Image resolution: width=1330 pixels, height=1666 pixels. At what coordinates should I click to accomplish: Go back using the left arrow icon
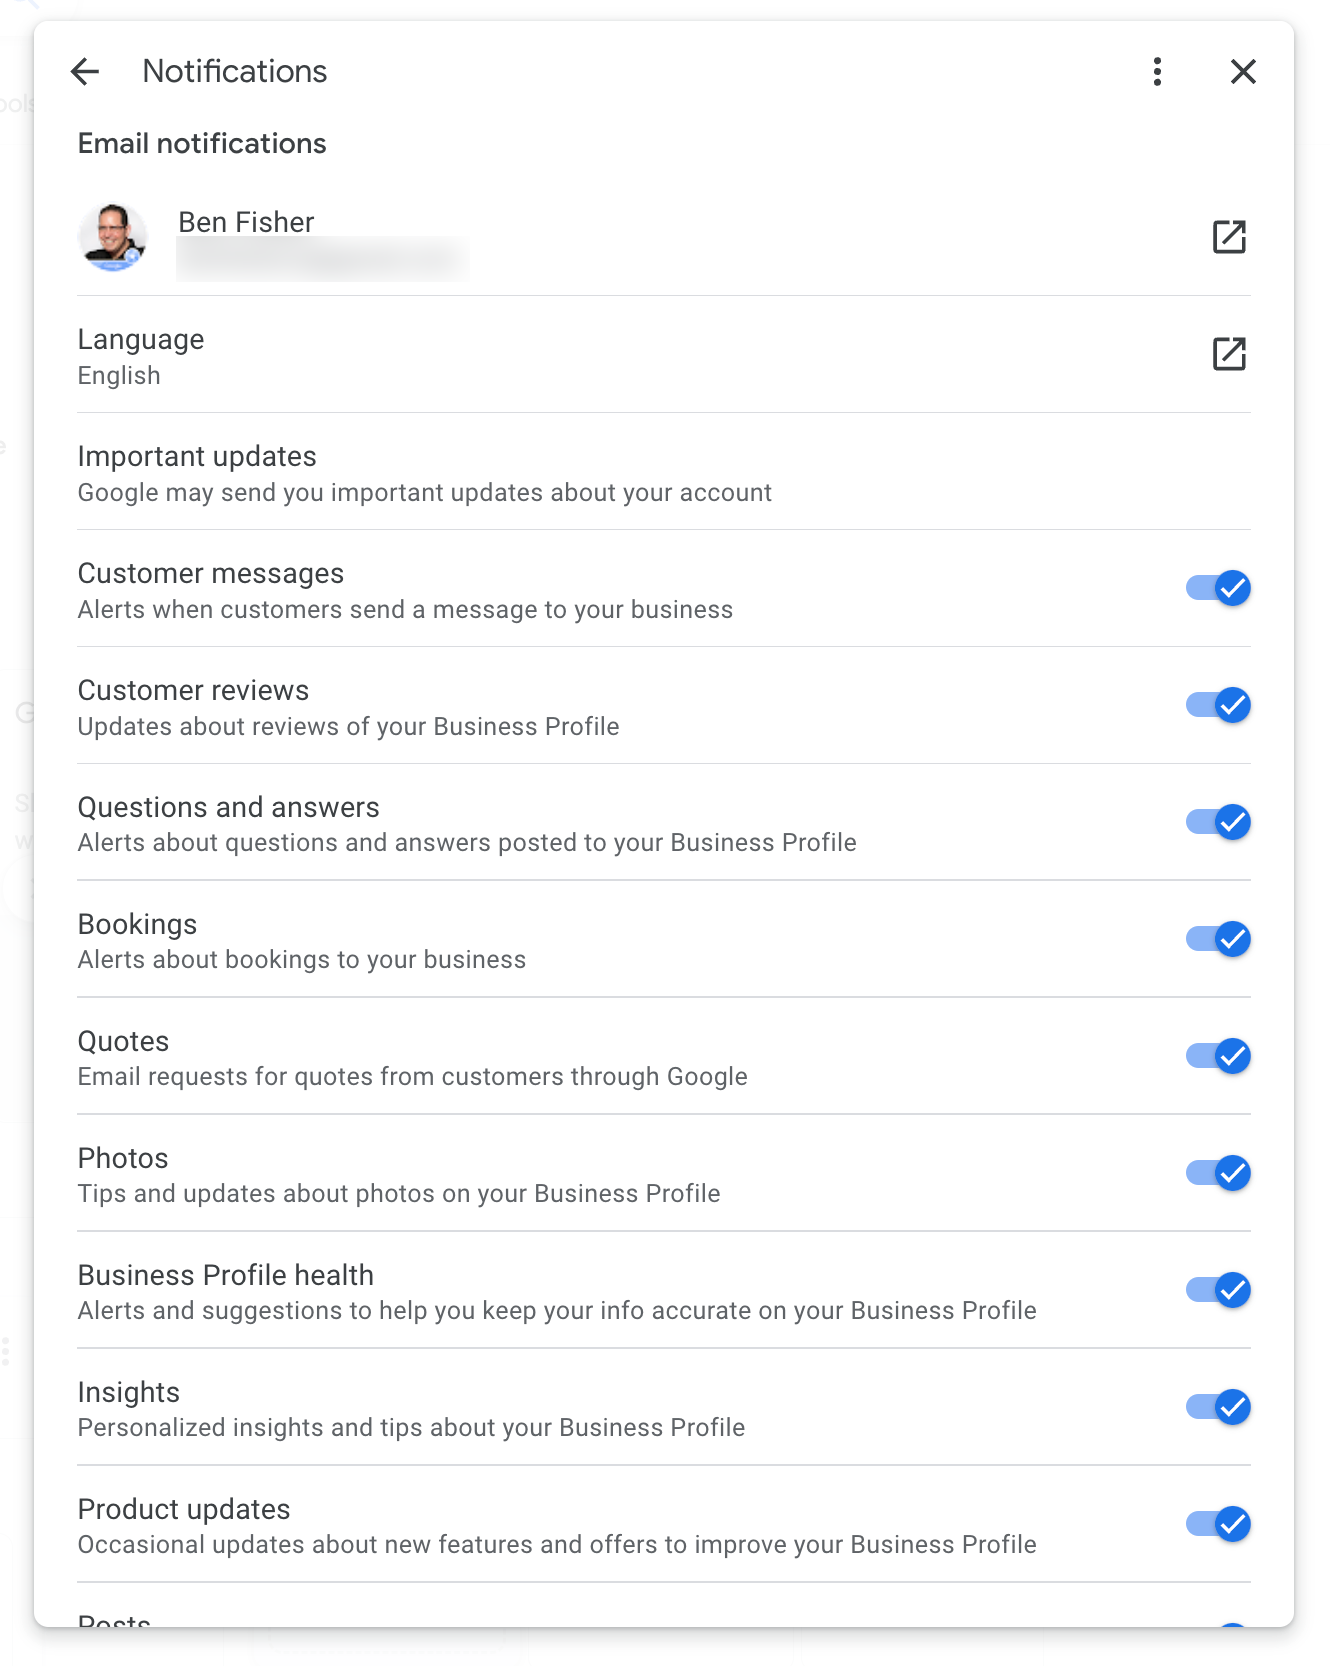pos(85,72)
